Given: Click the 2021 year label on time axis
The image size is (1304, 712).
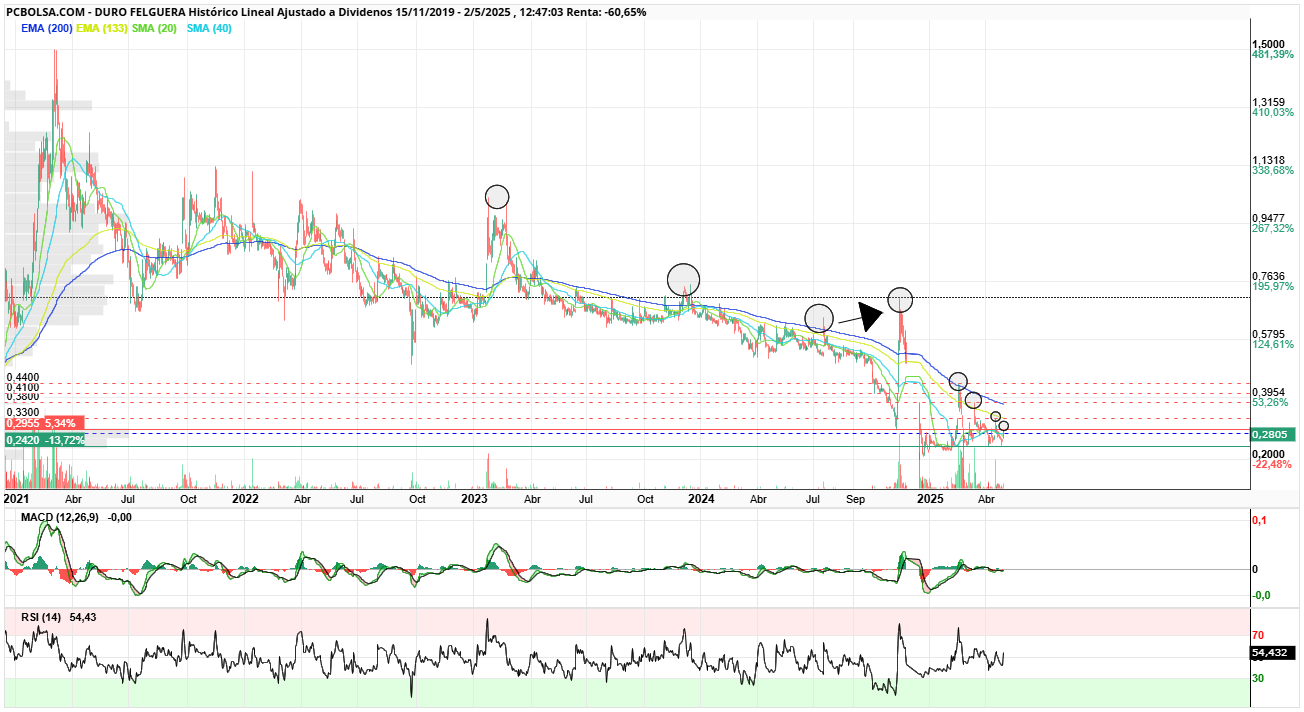Looking at the screenshot, I should 17,498.
